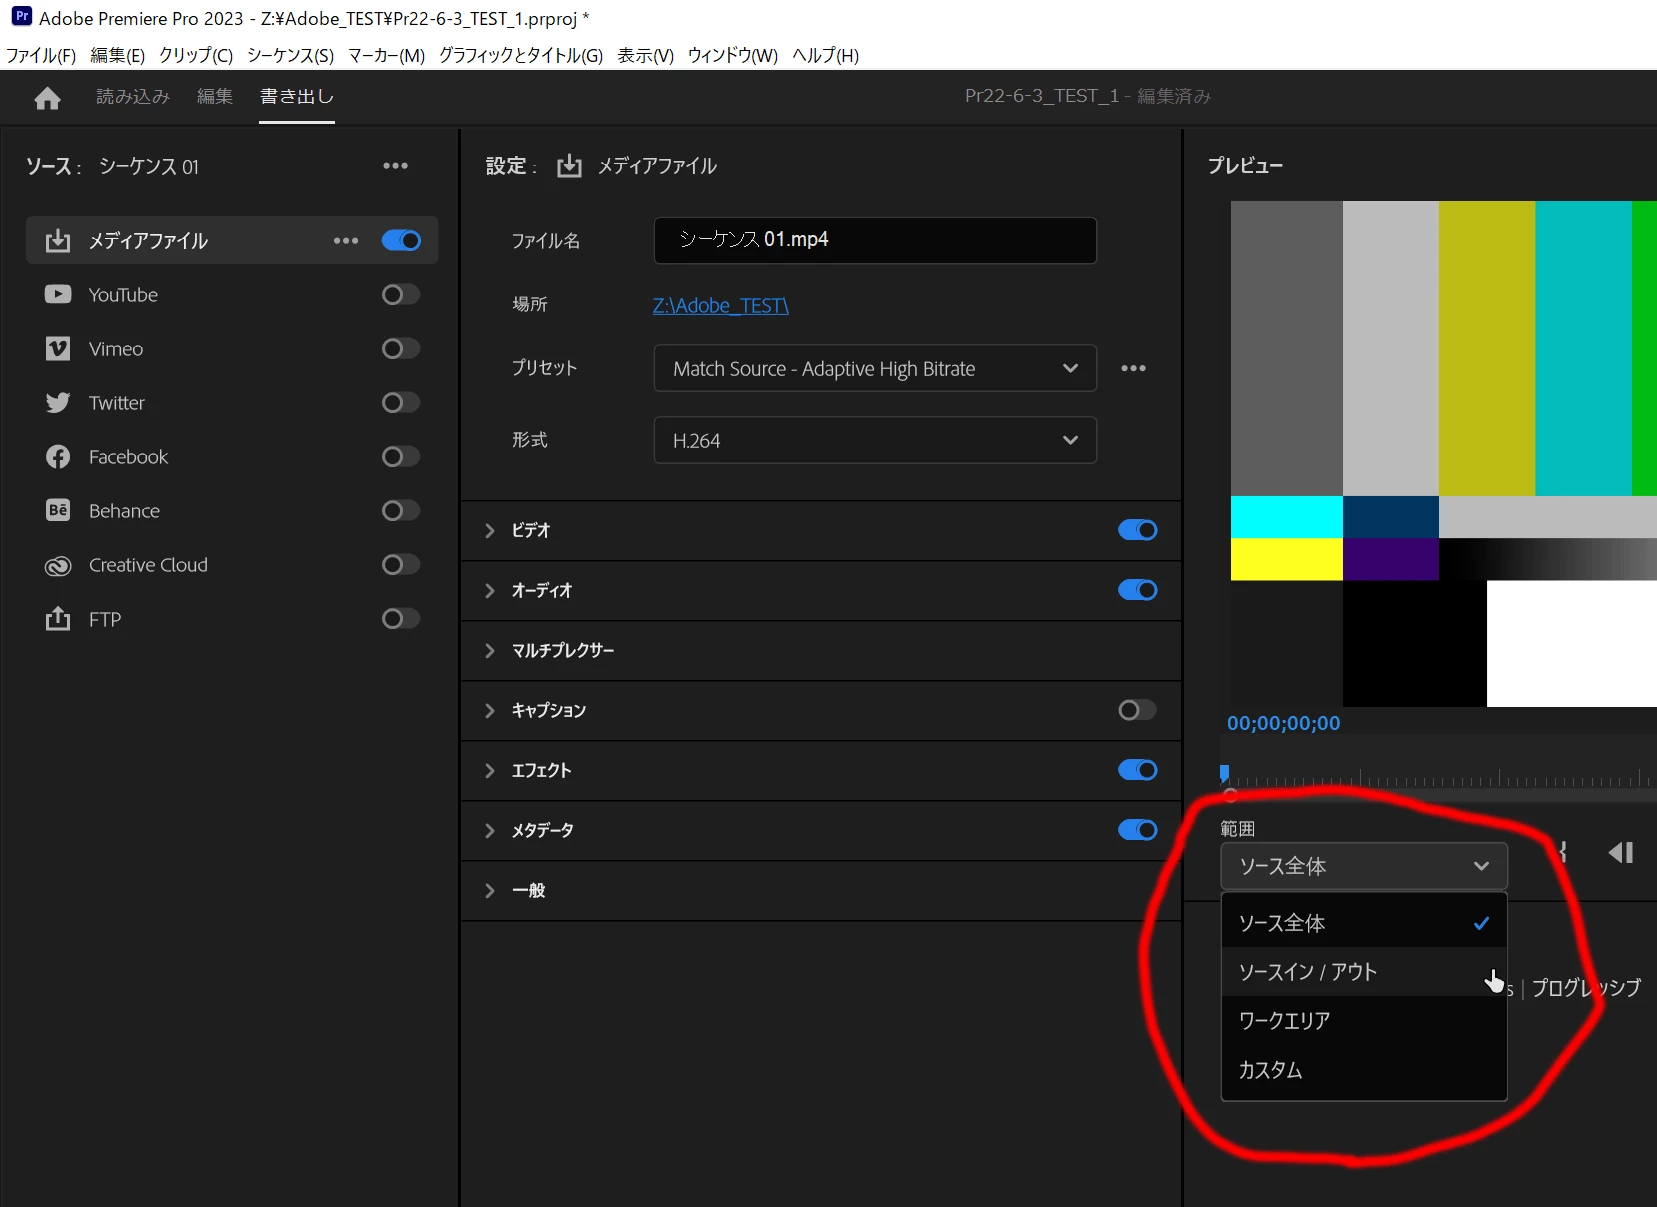Turn off the ビデオ section toggle
The image size is (1657, 1207).
point(1137,530)
